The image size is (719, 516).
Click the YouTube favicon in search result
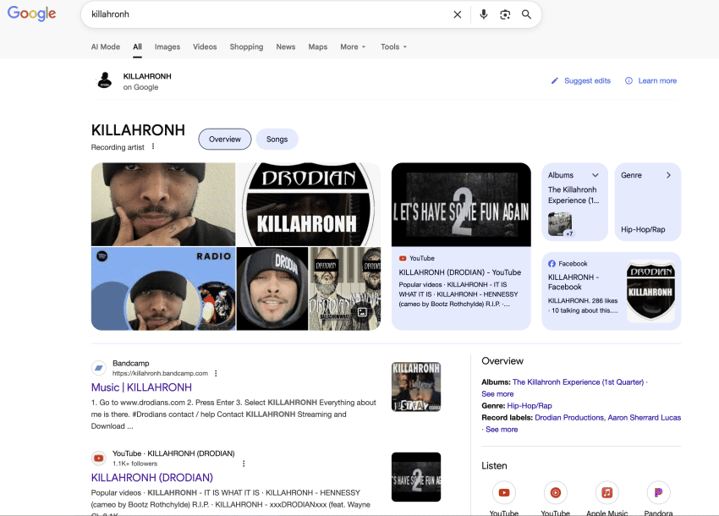[99, 458]
